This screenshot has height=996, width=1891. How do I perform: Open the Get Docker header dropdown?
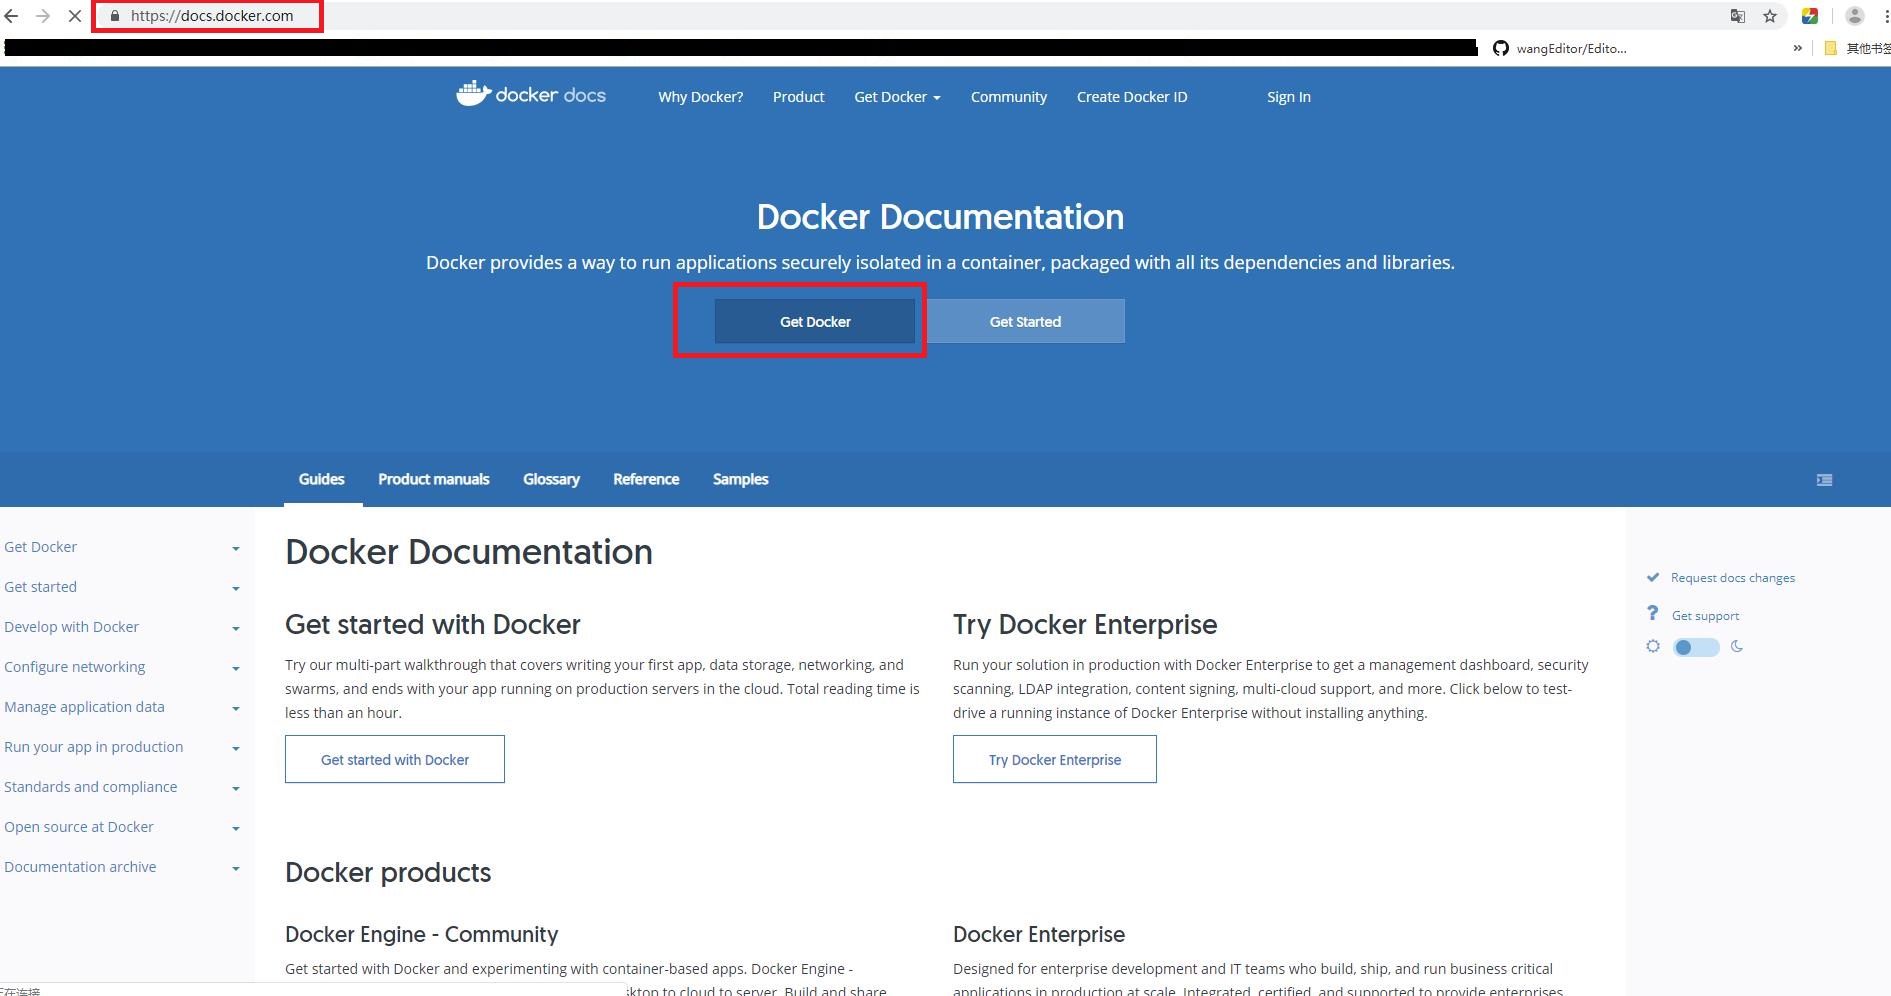click(x=897, y=97)
